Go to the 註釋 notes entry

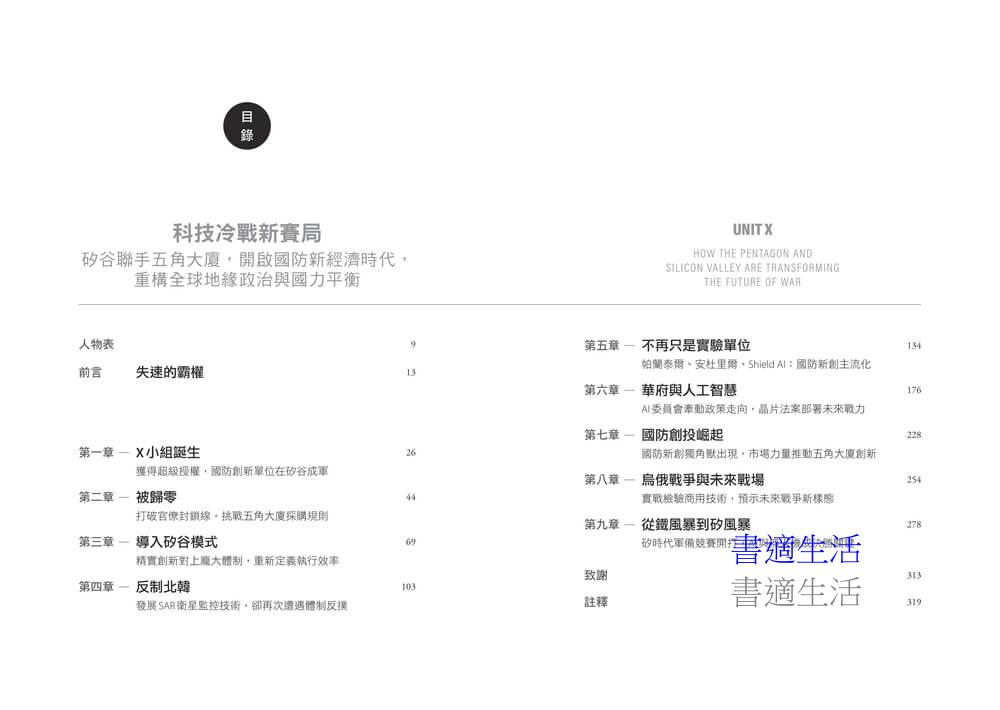pyautogui.click(x=595, y=602)
